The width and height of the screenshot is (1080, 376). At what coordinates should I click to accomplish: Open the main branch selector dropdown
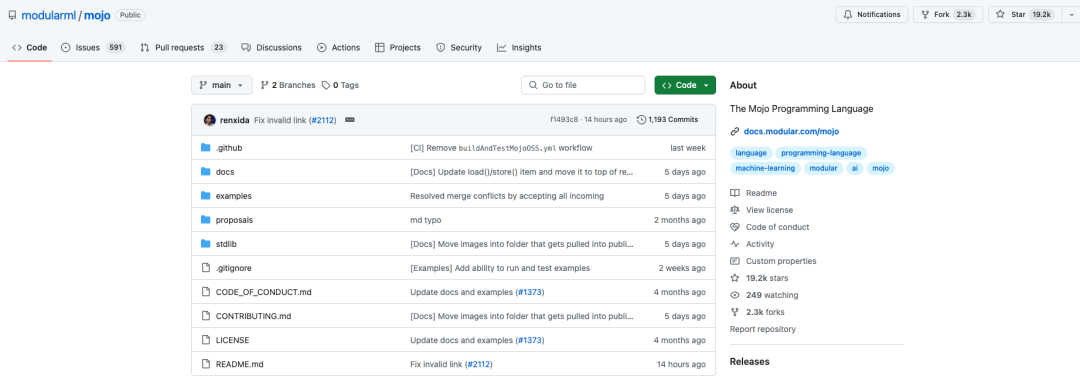pos(222,85)
